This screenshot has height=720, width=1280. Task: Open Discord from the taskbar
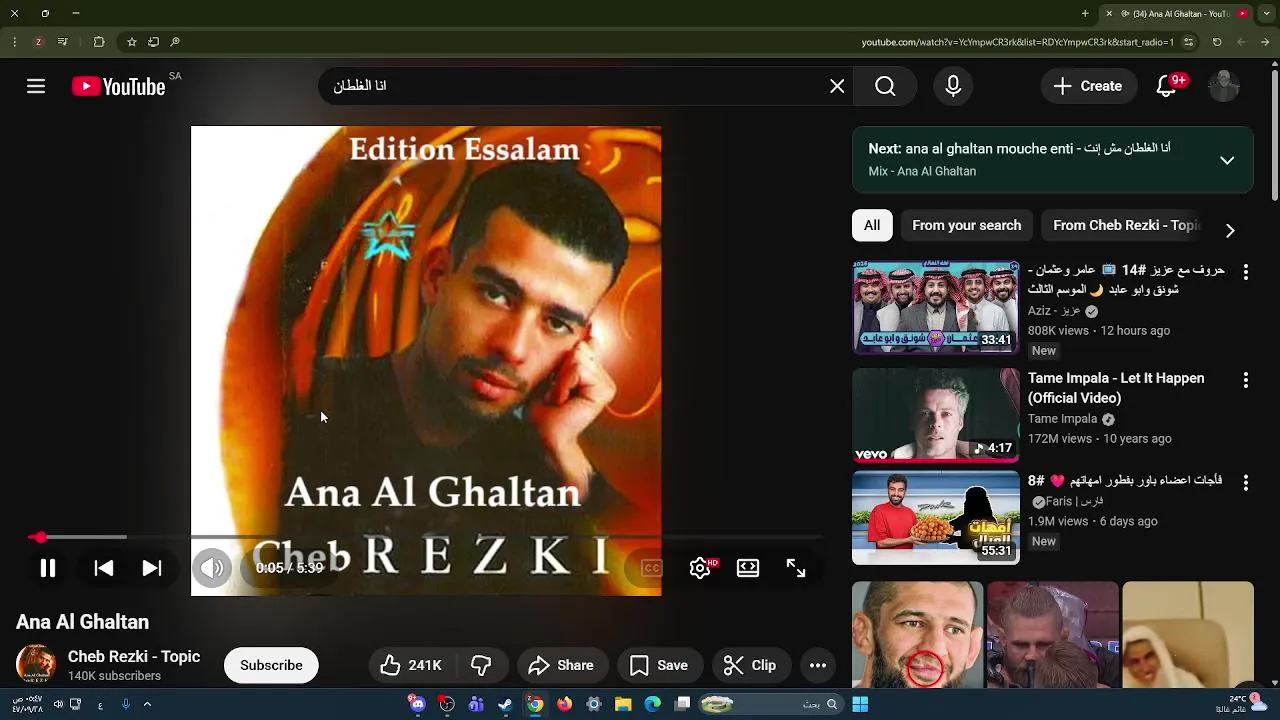418,704
